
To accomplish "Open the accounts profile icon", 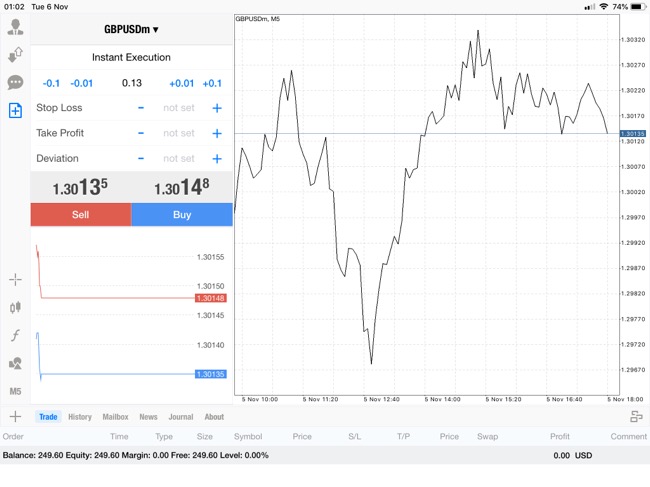I will point(15,26).
